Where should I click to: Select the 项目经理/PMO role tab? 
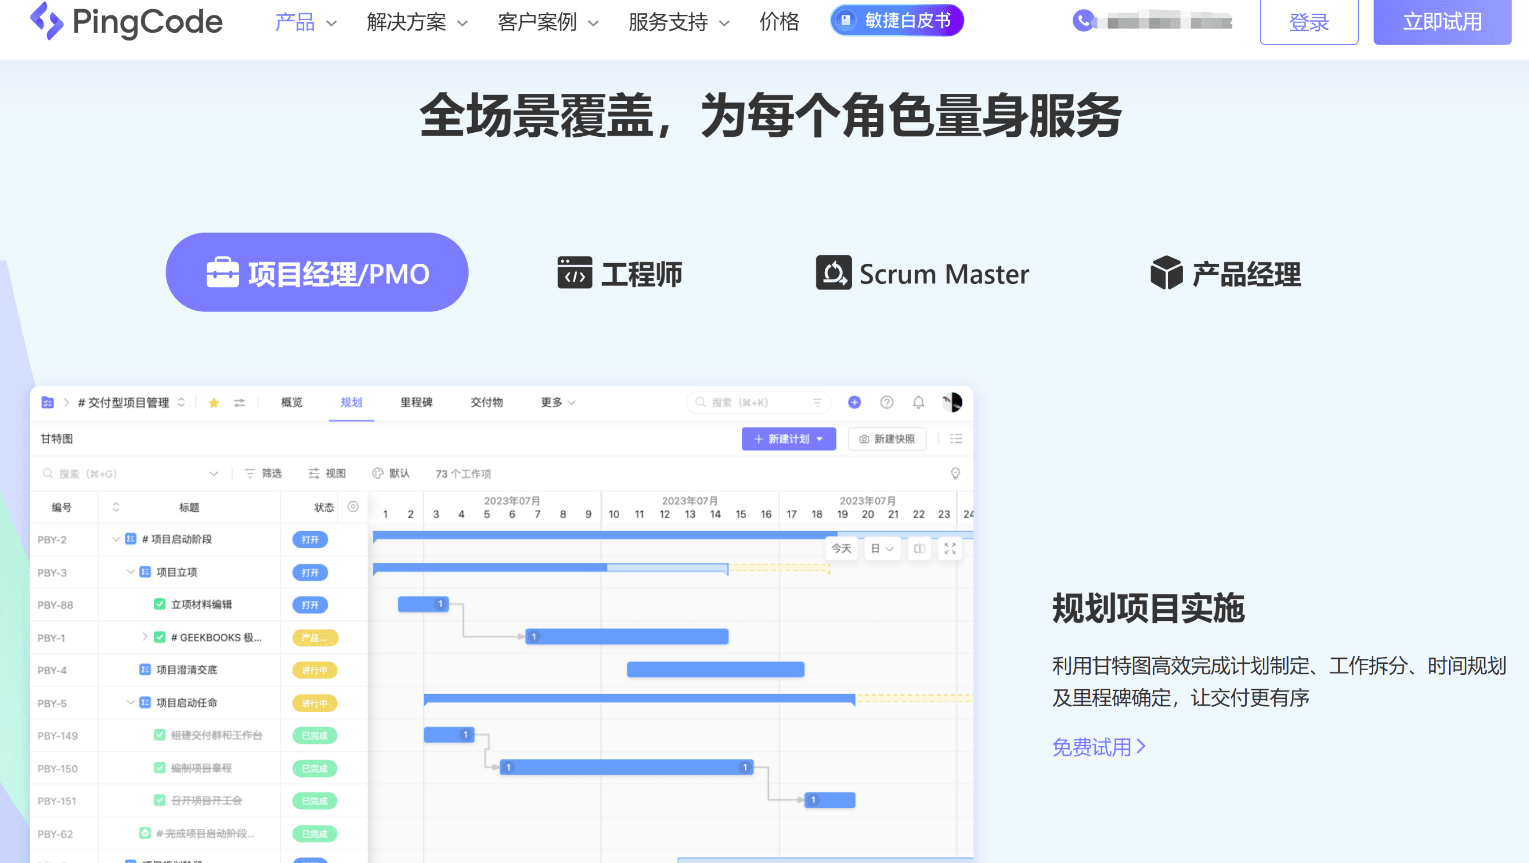click(x=317, y=273)
